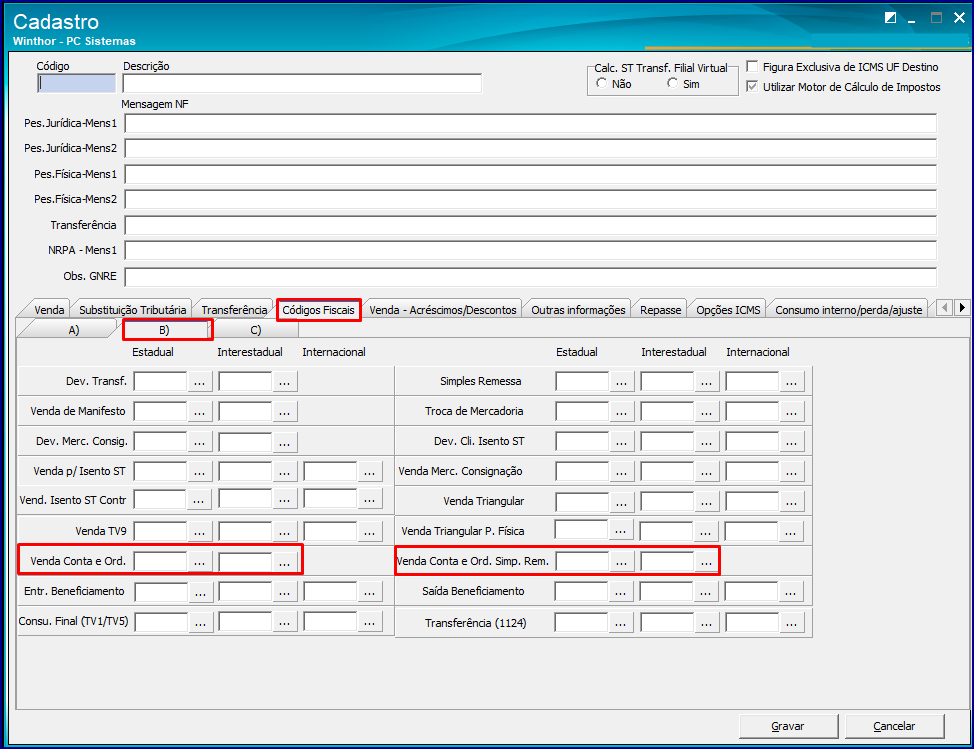
Task: Select sub-tab B)
Action: (x=164, y=330)
